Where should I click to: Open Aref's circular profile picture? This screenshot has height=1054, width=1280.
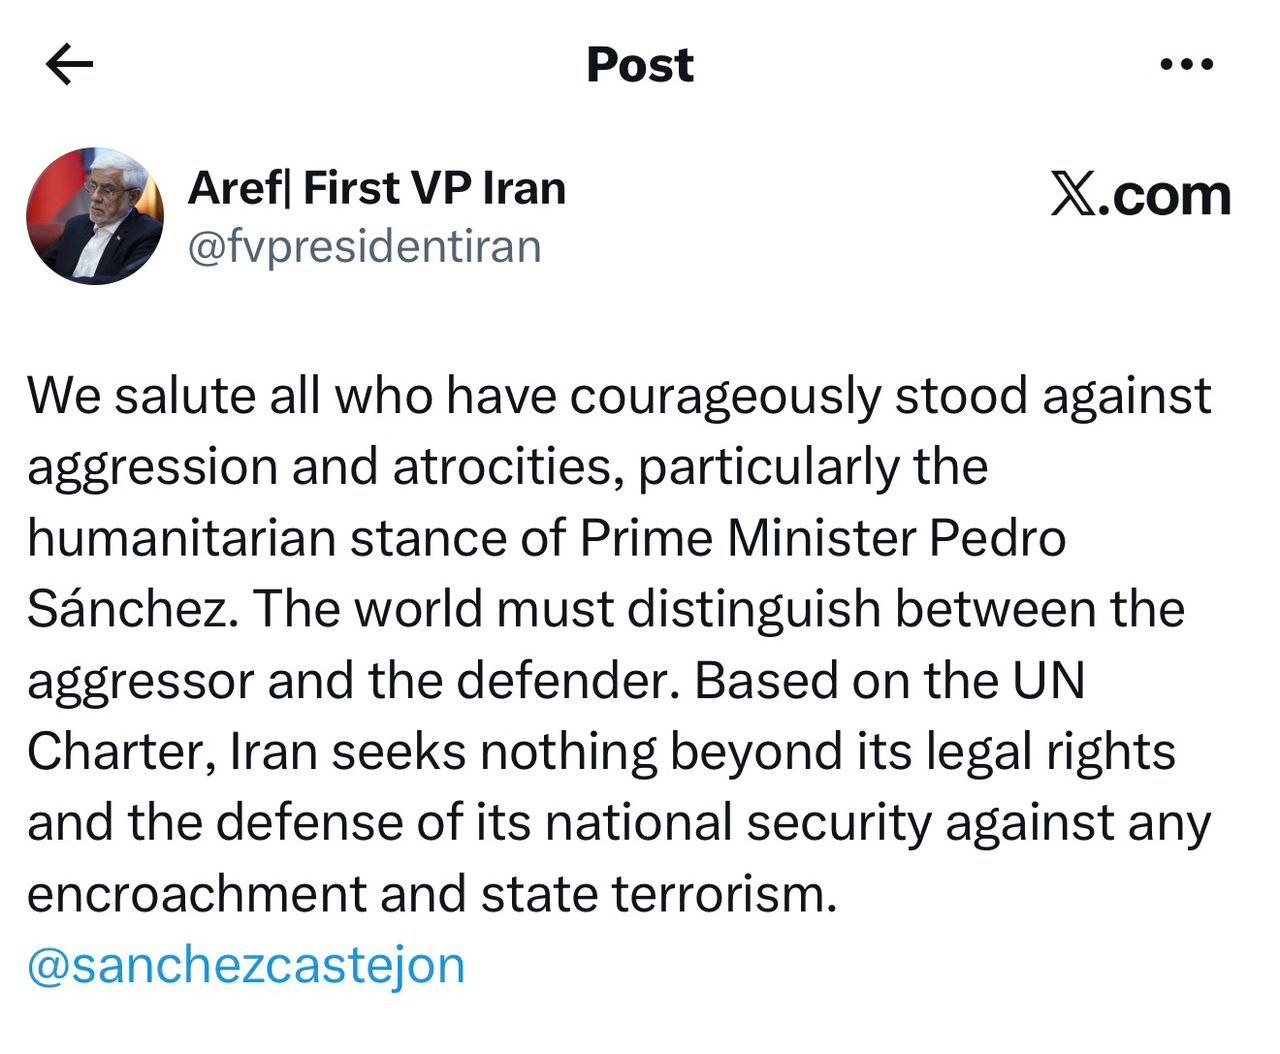(x=95, y=216)
